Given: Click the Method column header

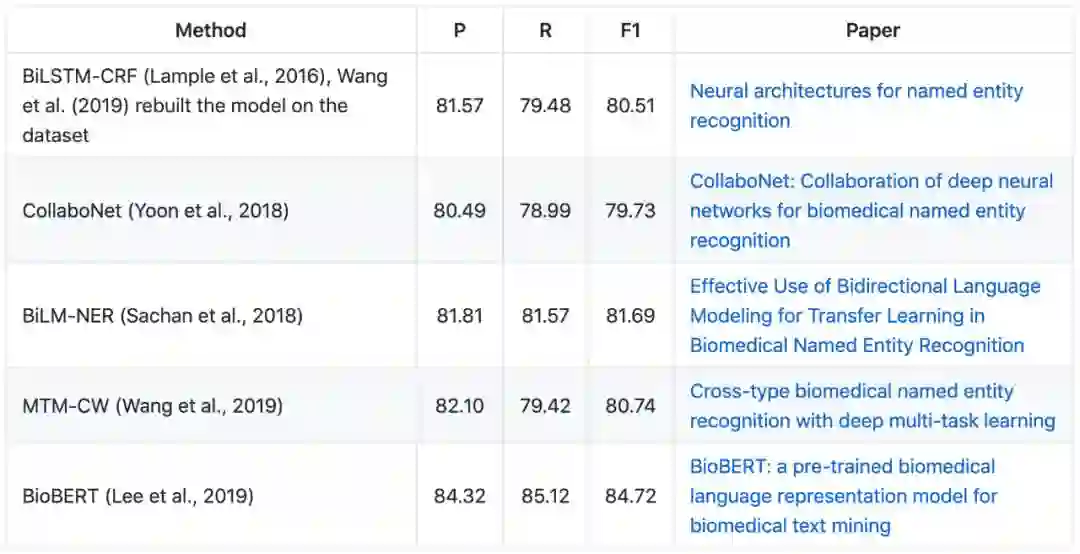Looking at the screenshot, I should 210,30.
